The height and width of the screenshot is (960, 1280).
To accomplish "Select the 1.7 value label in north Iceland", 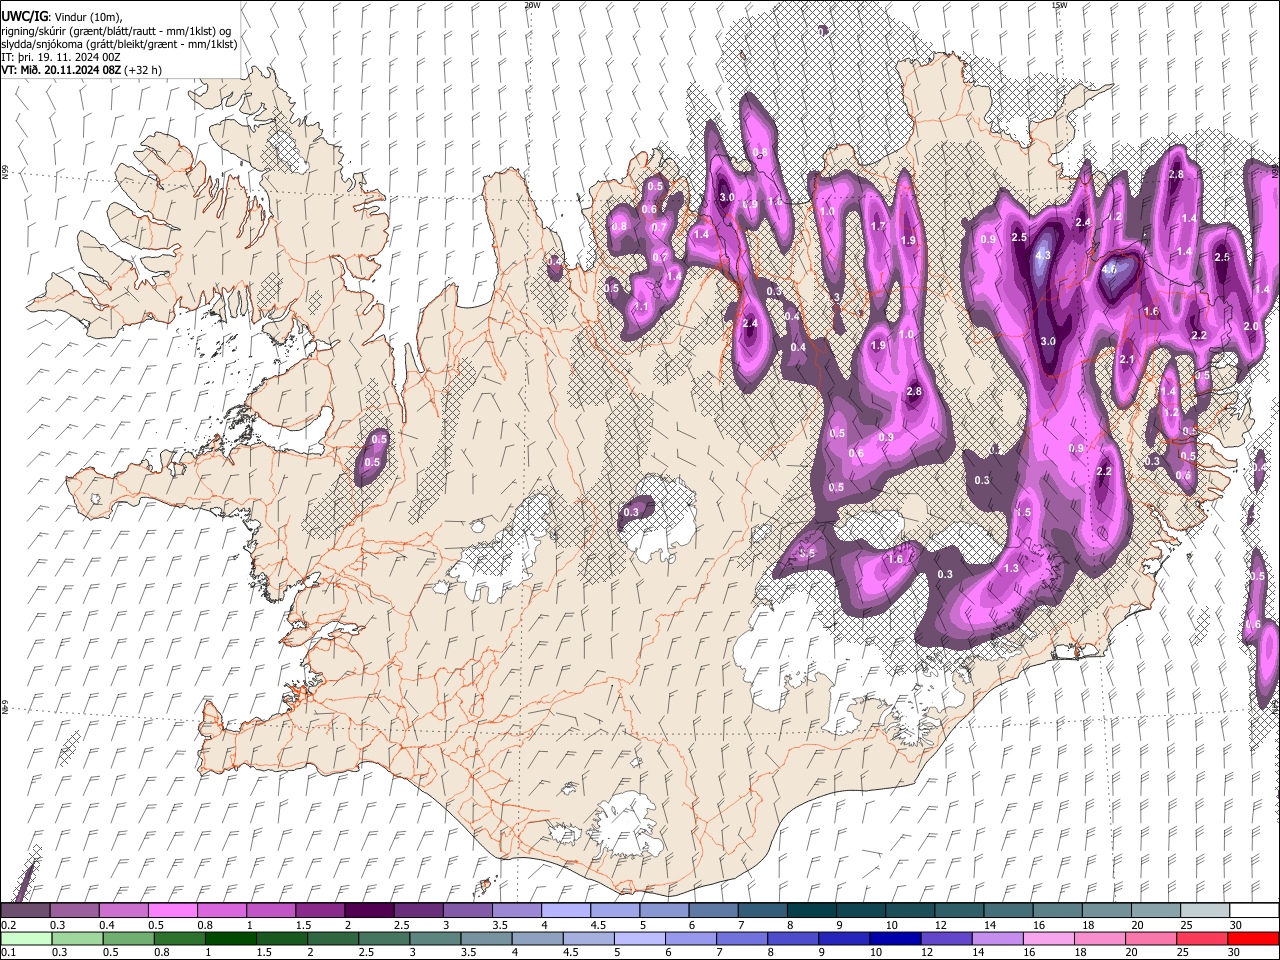I will [879, 226].
